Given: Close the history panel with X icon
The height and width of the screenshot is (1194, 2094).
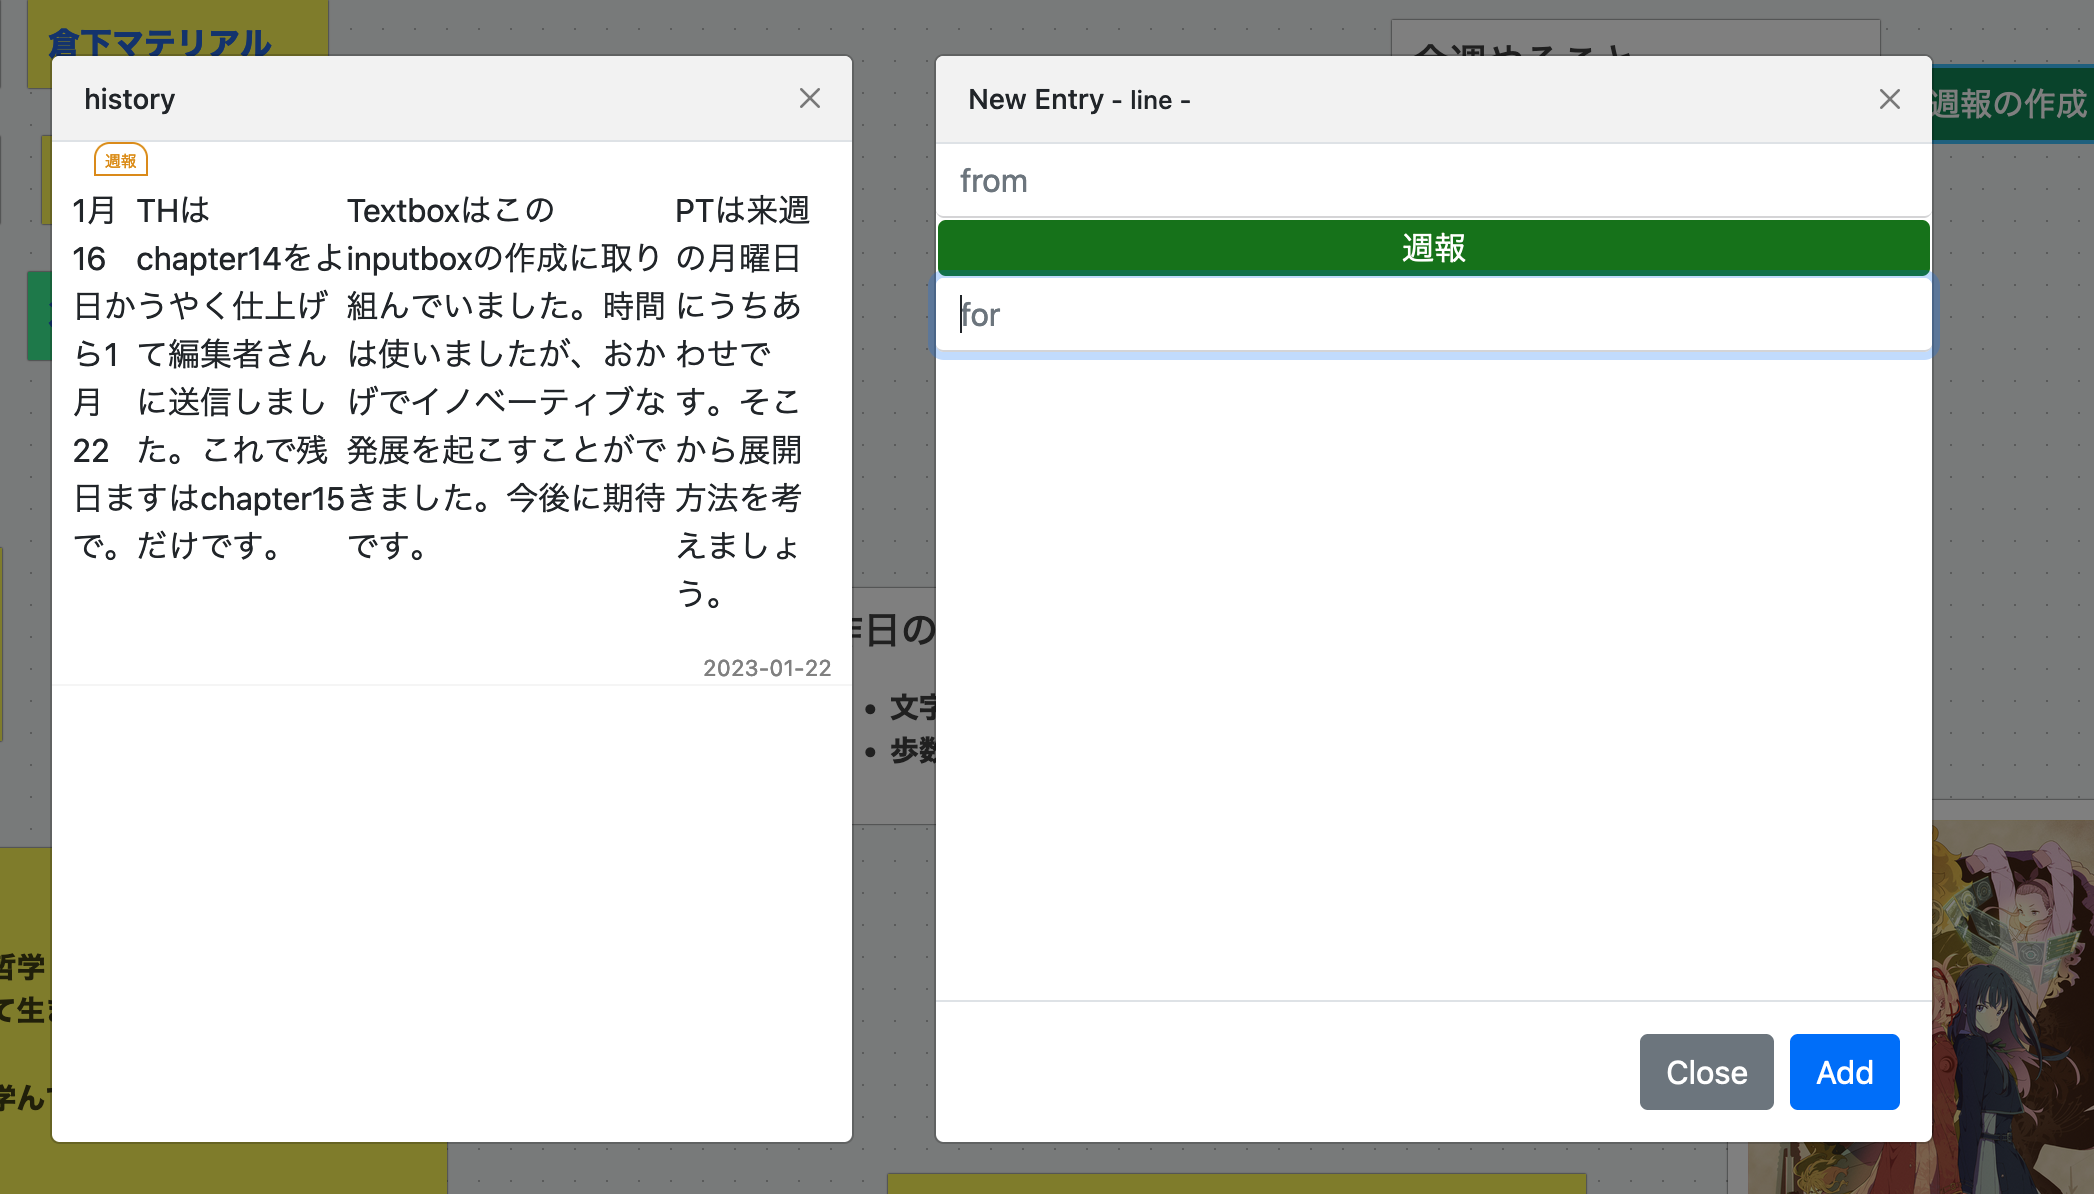Looking at the screenshot, I should [809, 98].
